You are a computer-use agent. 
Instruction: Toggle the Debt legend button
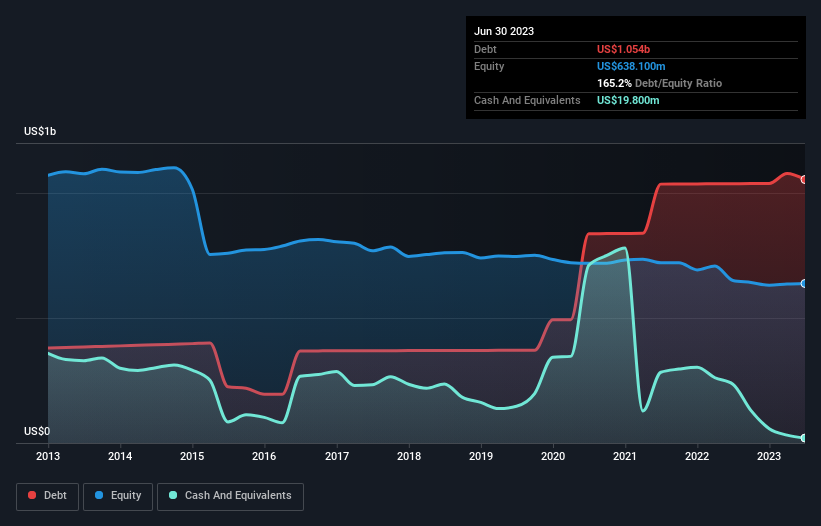point(47,496)
